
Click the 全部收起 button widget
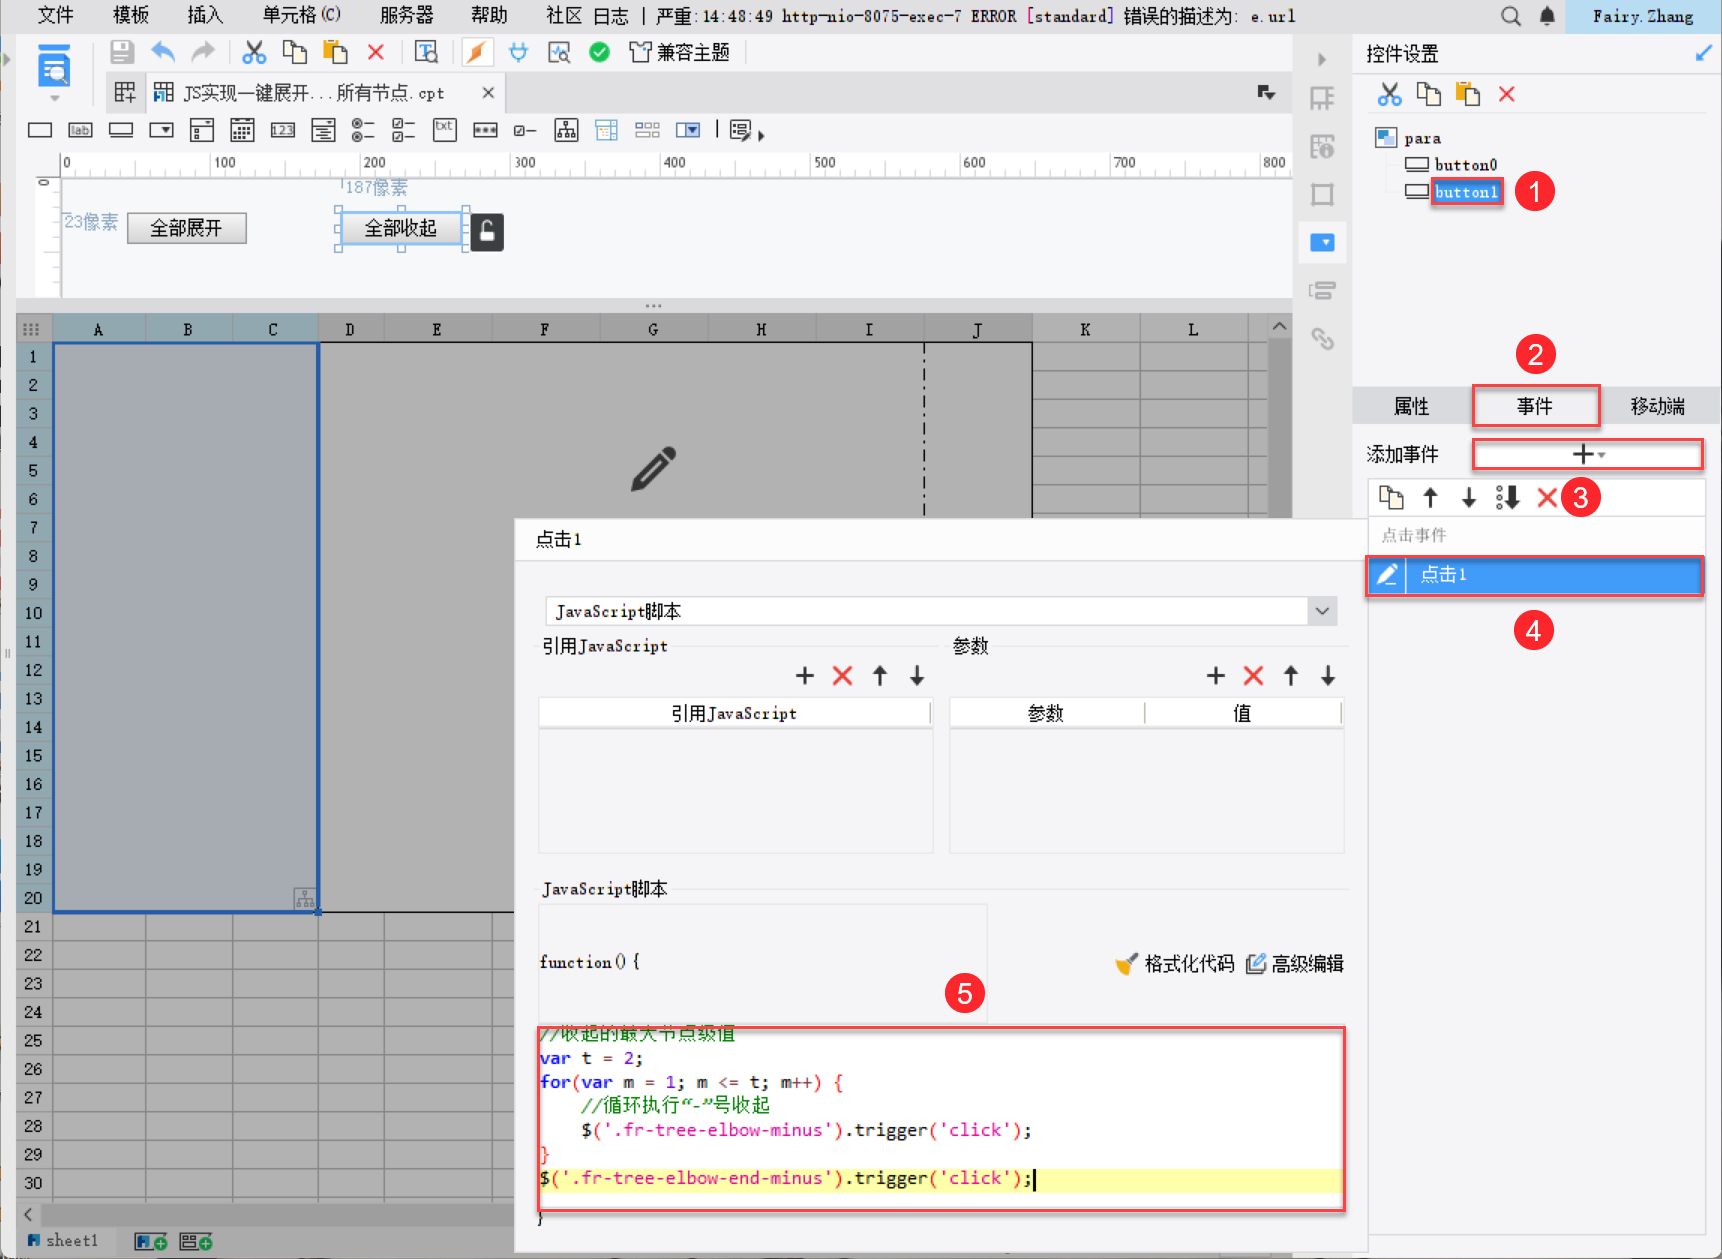coord(401,228)
